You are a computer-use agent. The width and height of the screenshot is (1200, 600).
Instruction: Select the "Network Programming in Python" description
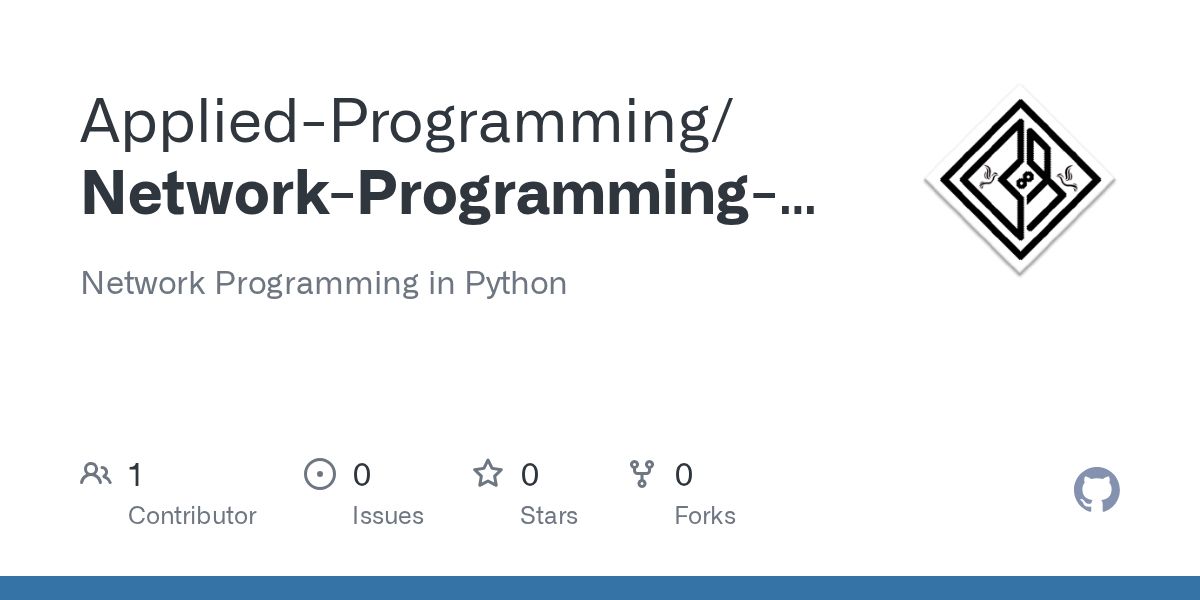(x=324, y=283)
